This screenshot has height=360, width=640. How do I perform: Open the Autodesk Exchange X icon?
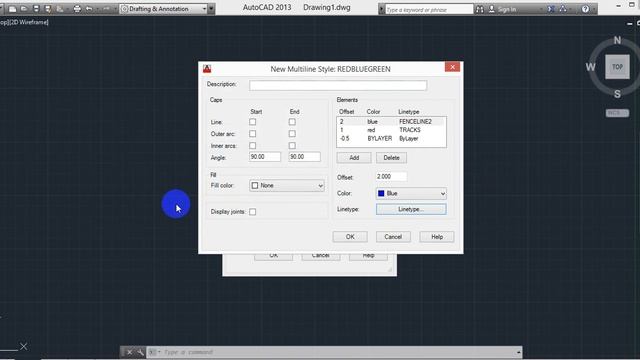551,9
